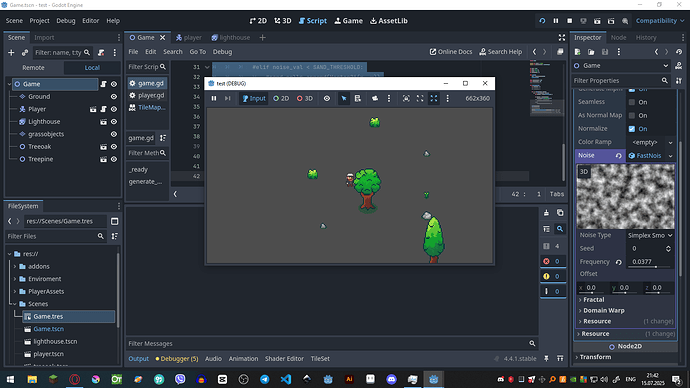
Task: Click Search Help button
Action: pyautogui.click(x=501, y=51)
